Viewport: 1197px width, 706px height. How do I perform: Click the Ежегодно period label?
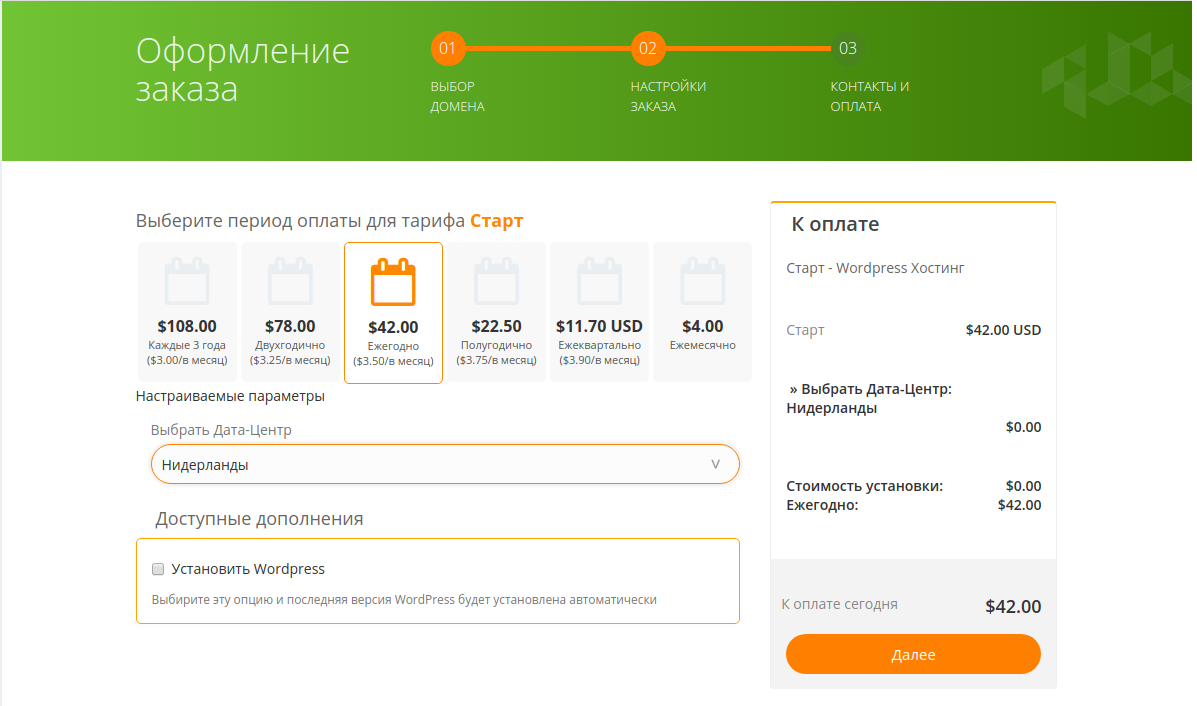click(x=393, y=346)
